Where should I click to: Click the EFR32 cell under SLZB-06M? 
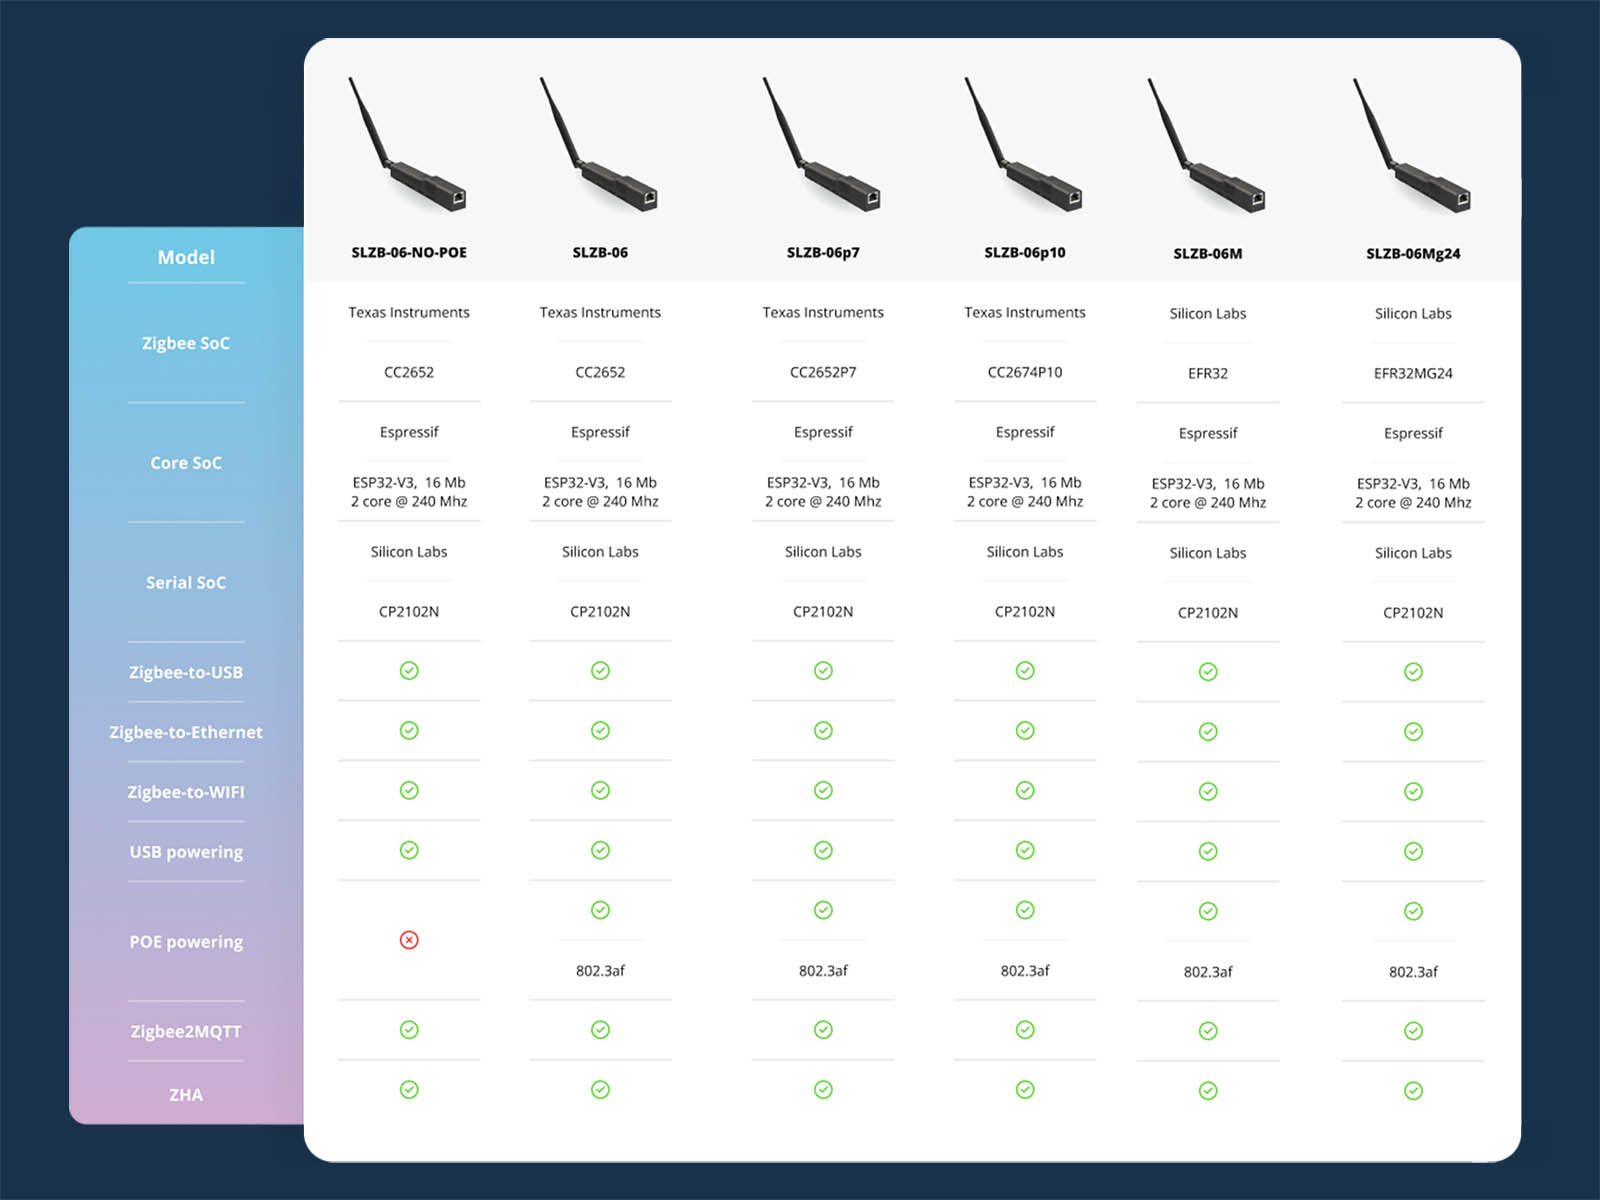point(1208,373)
